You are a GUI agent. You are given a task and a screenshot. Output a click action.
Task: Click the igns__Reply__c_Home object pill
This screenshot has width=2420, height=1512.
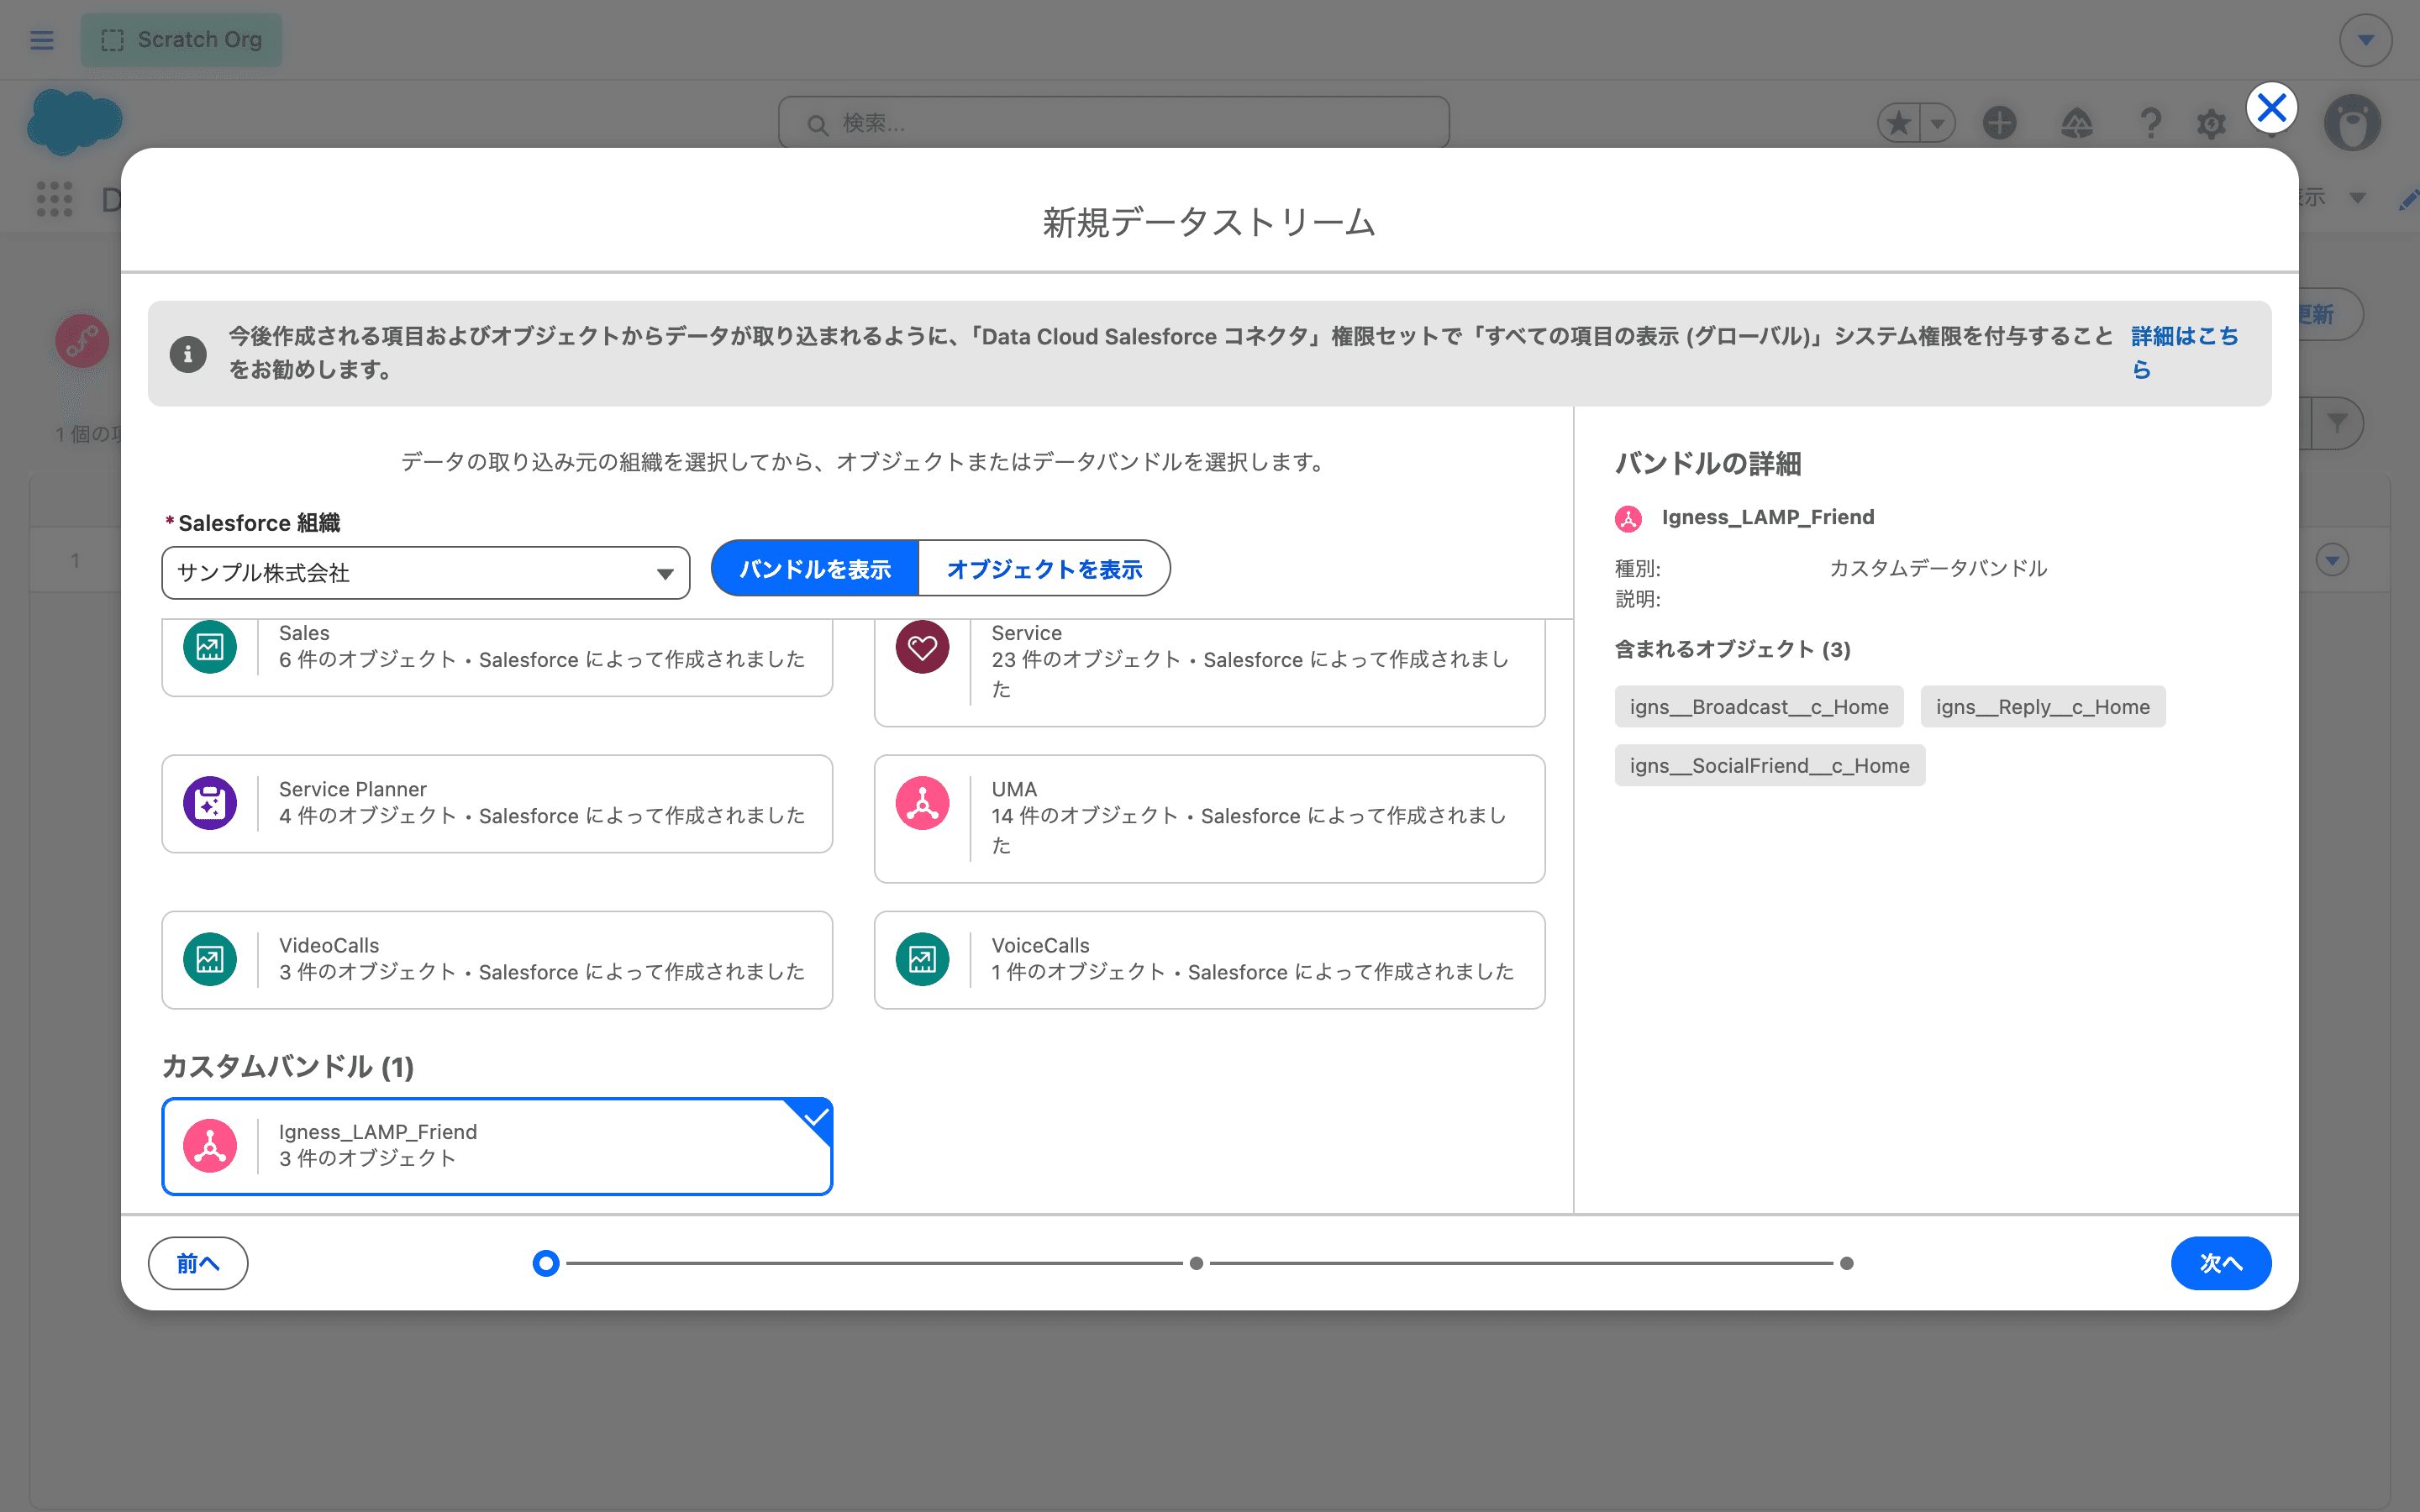[2042, 707]
